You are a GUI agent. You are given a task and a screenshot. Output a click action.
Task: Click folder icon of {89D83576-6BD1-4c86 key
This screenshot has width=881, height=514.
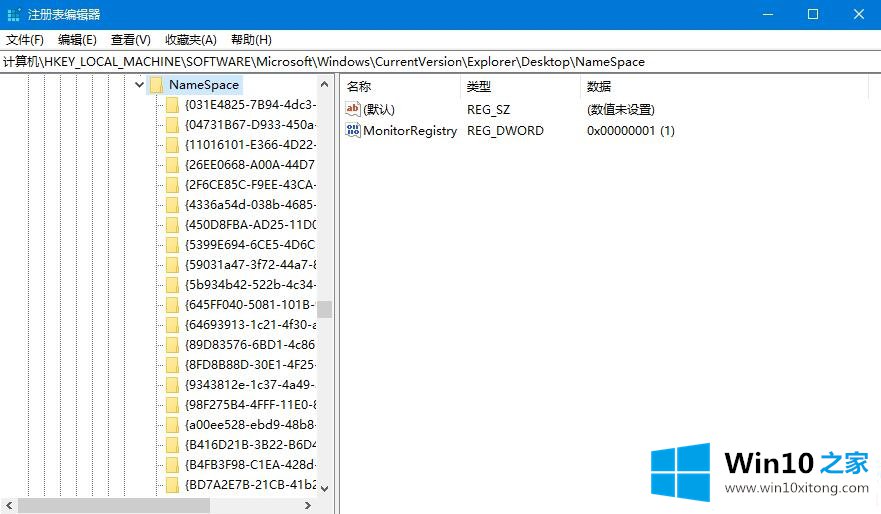pos(172,345)
